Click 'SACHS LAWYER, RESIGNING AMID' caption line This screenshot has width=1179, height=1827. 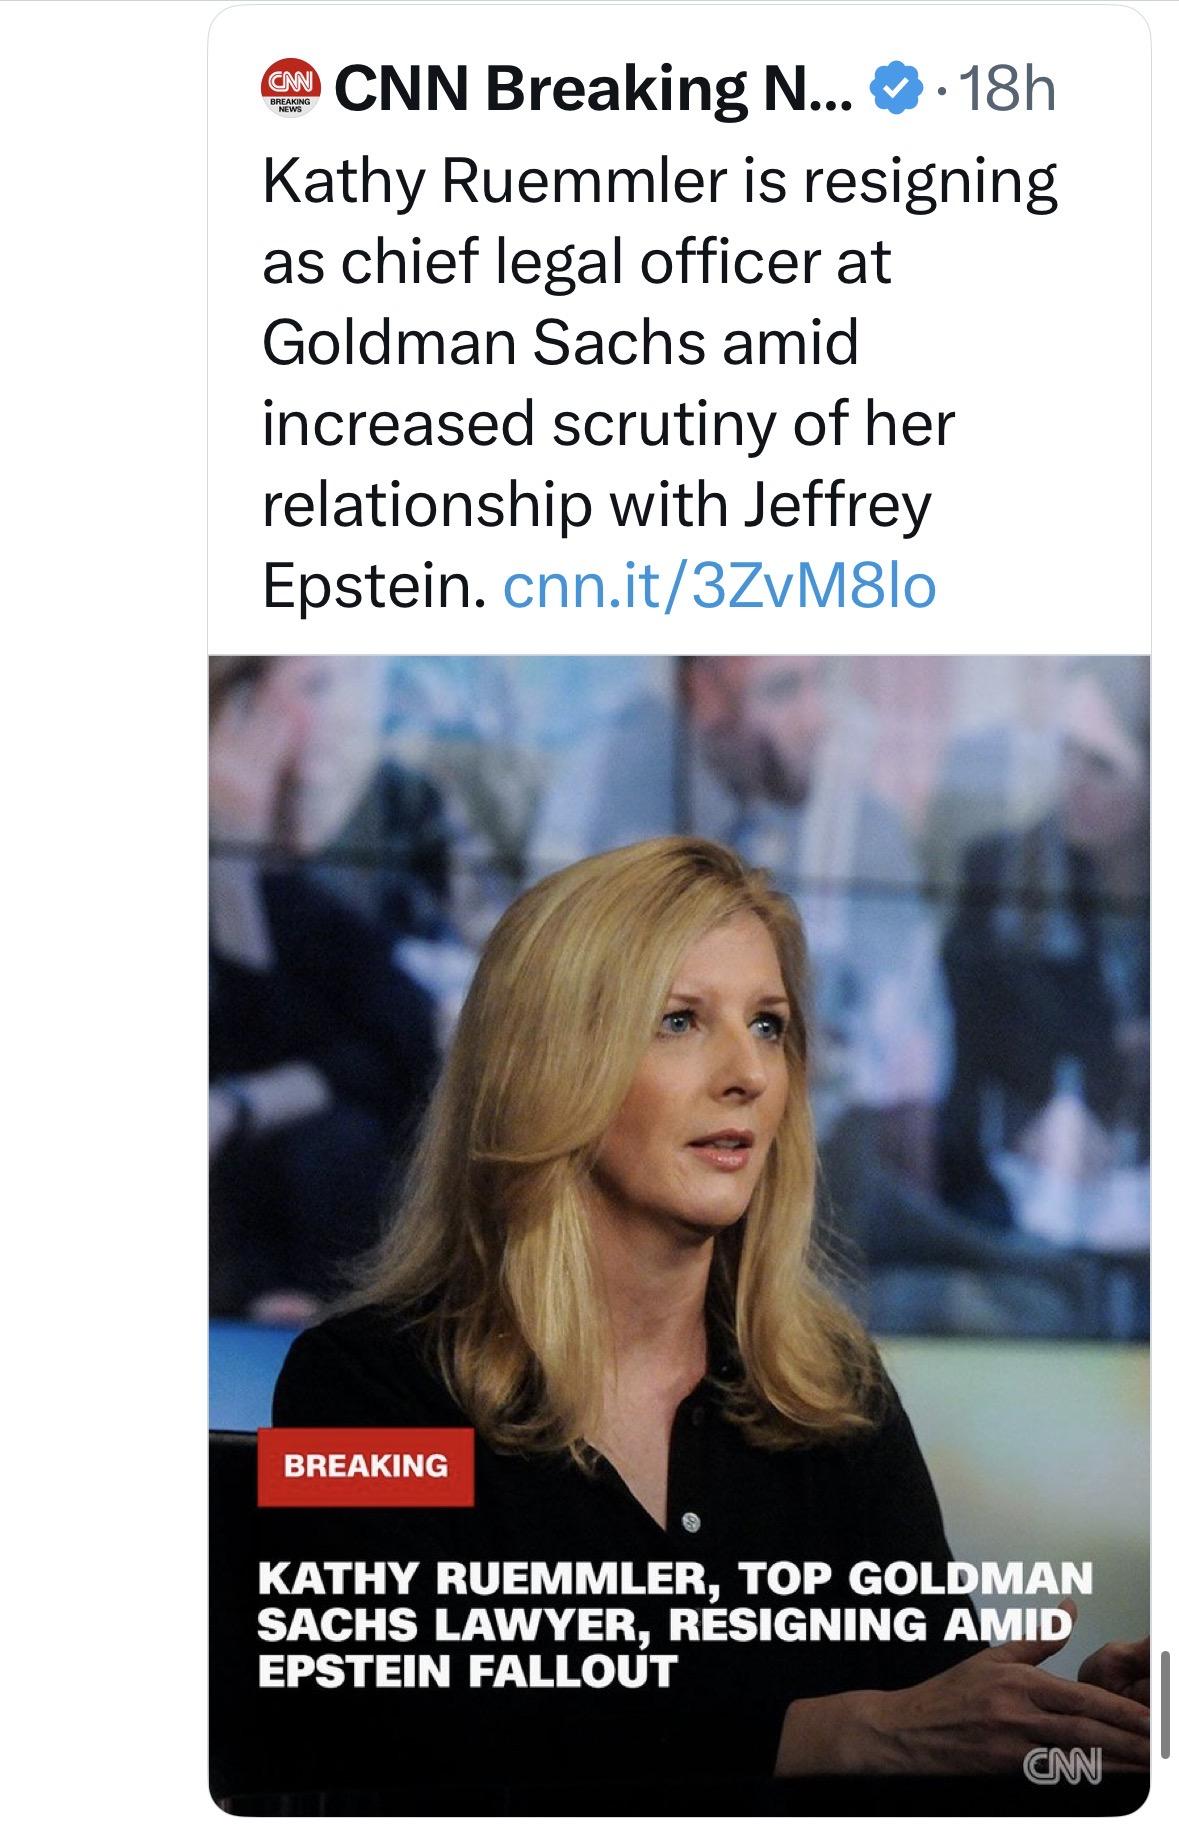point(664,1626)
